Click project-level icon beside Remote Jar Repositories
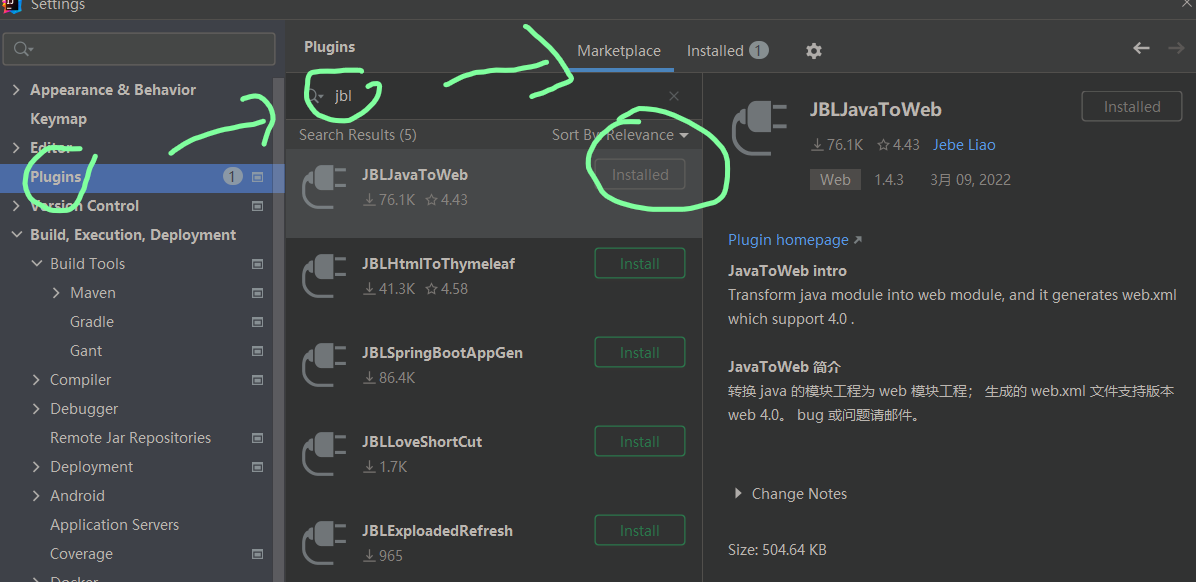Screen dimensions: 1196x582 pos(258,438)
